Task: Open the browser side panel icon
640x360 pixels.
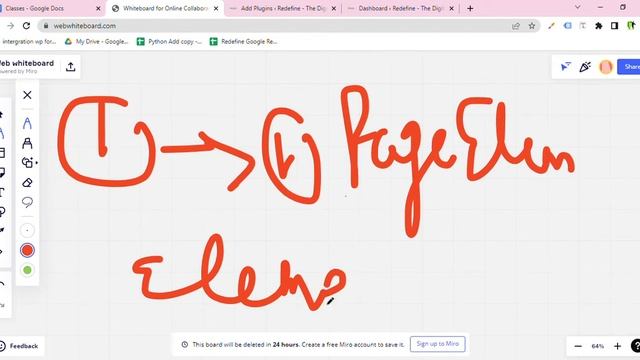Action: click(x=615, y=26)
